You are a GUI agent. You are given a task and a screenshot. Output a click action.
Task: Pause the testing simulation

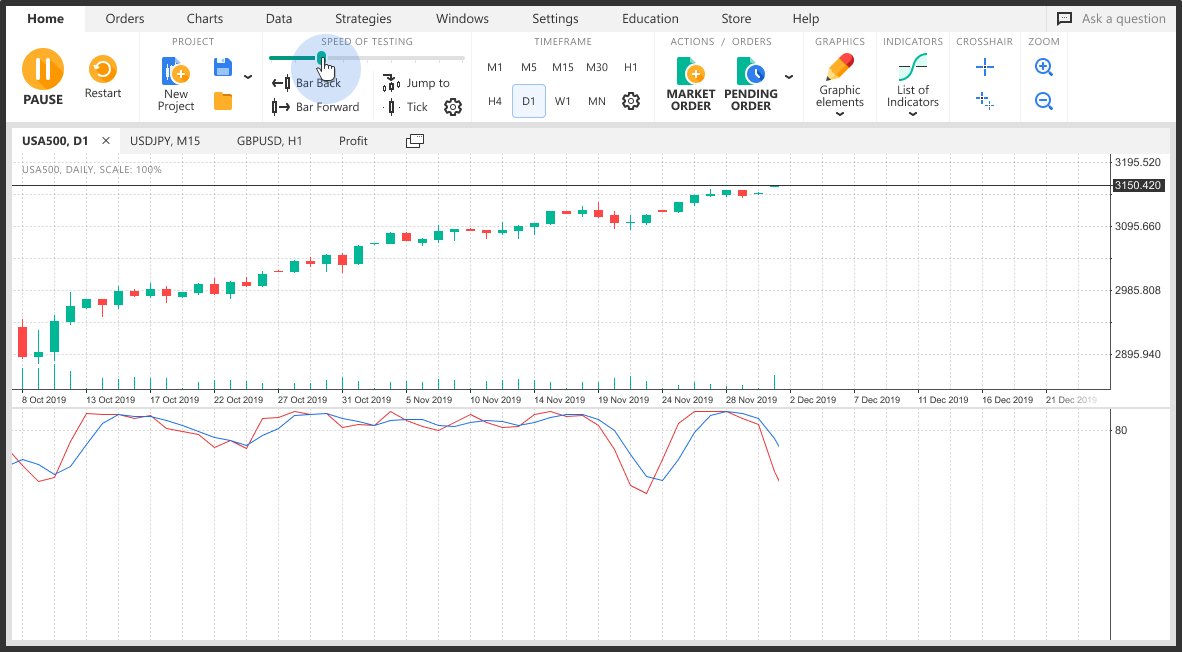pyautogui.click(x=42, y=69)
